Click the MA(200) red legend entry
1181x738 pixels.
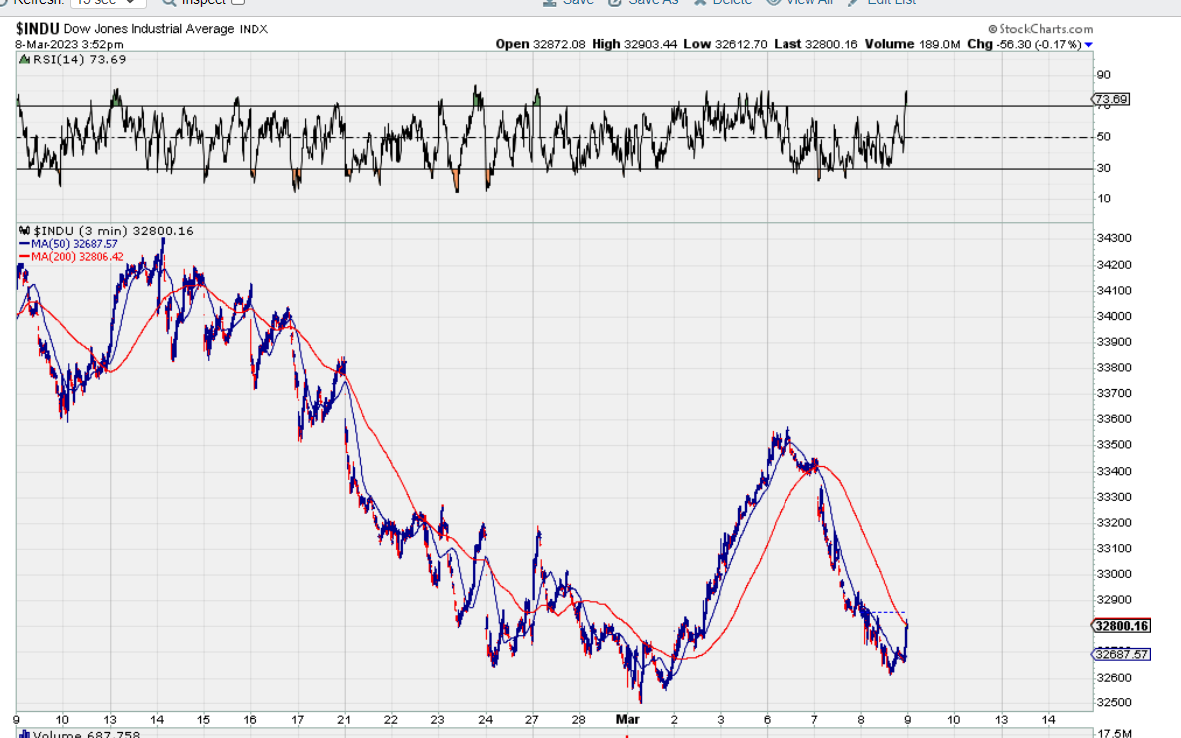(x=71, y=257)
